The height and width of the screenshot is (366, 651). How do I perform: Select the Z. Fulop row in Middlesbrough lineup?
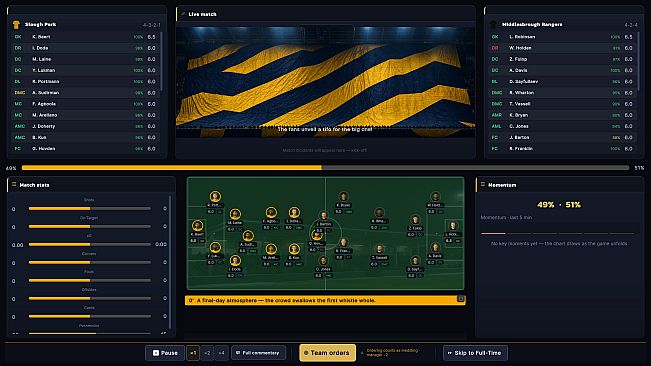pos(562,59)
